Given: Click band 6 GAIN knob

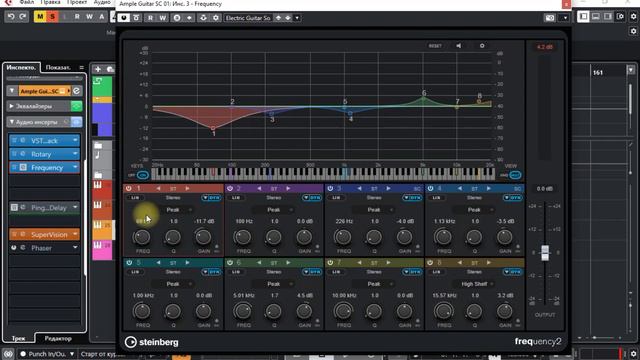Looking at the screenshot, I should [x=304, y=311].
